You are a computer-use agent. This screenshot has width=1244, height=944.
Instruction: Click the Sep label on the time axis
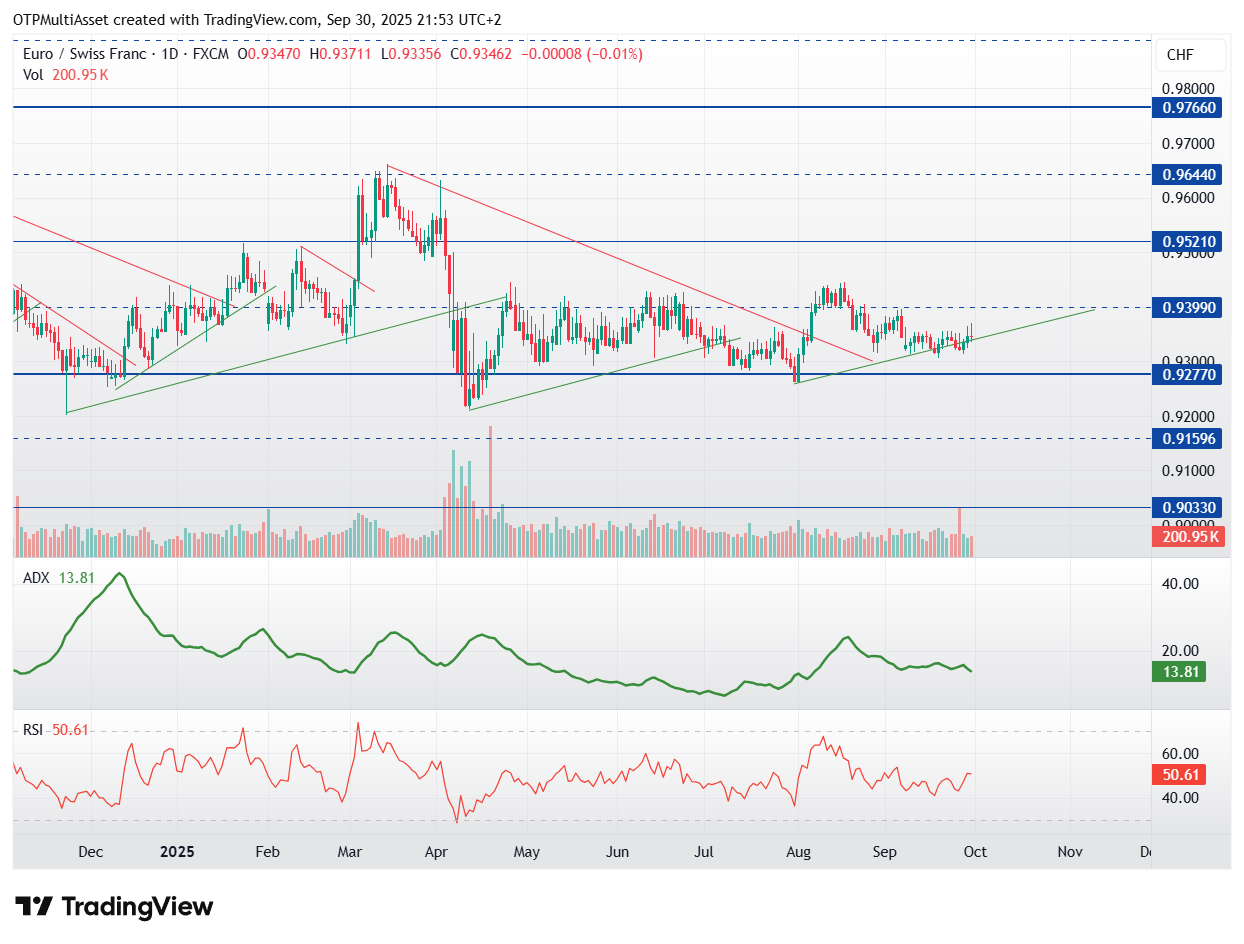(884, 852)
